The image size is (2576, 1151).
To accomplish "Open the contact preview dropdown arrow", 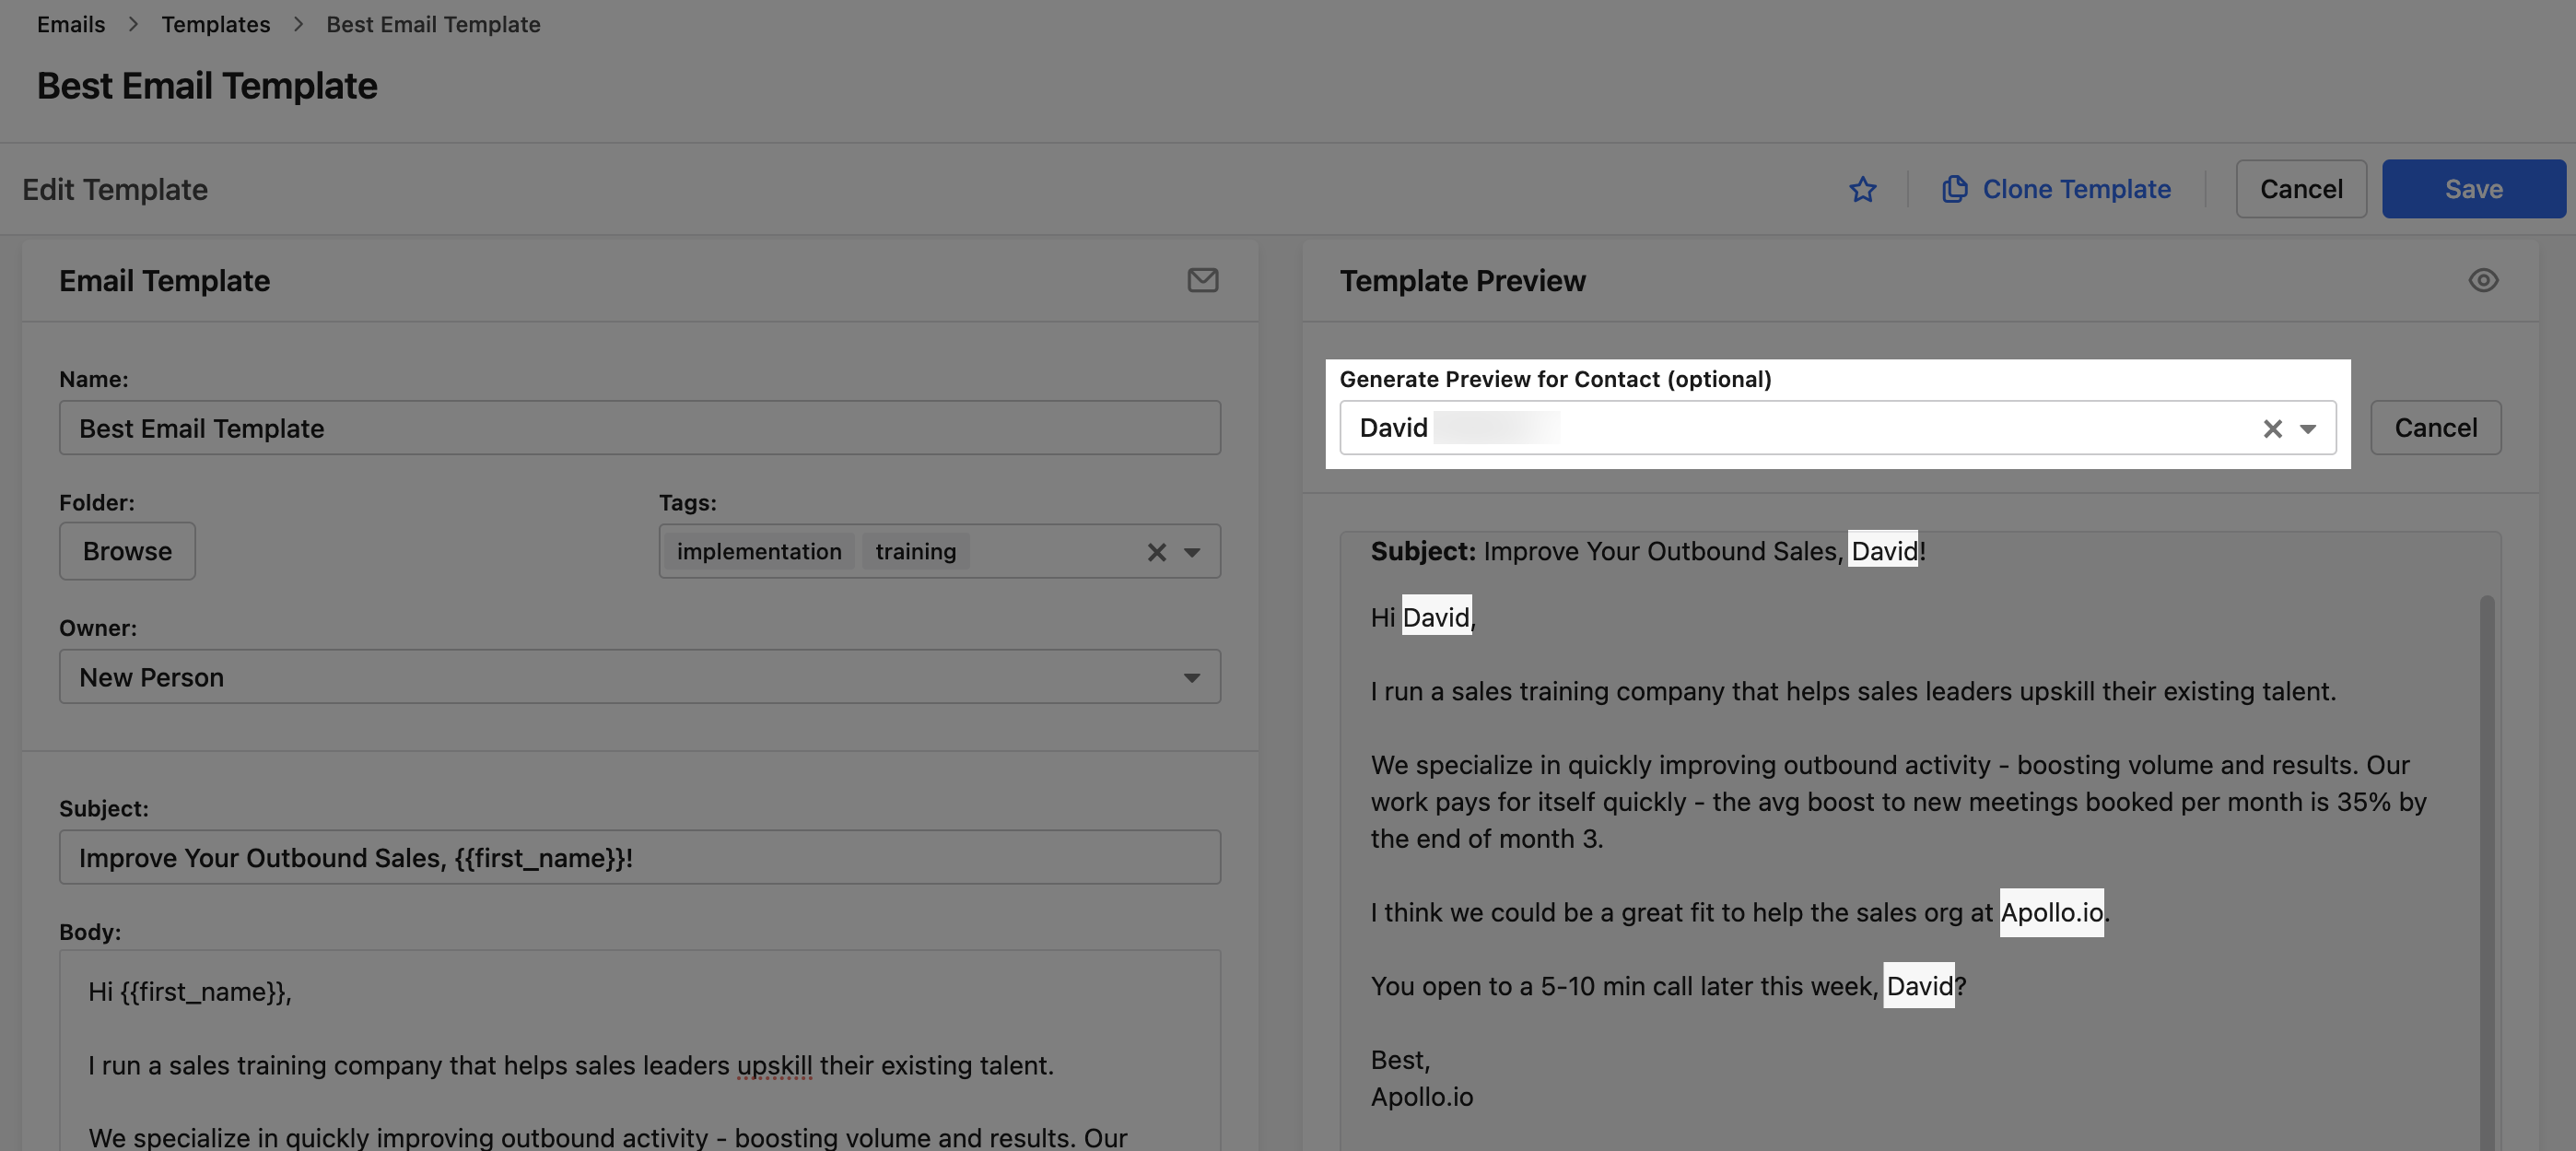I will pyautogui.click(x=2308, y=429).
